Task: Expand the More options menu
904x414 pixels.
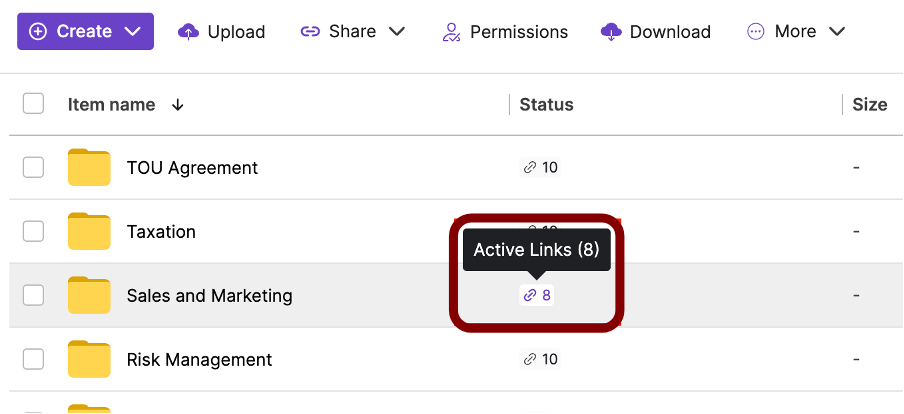Action: pyautogui.click(x=796, y=32)
